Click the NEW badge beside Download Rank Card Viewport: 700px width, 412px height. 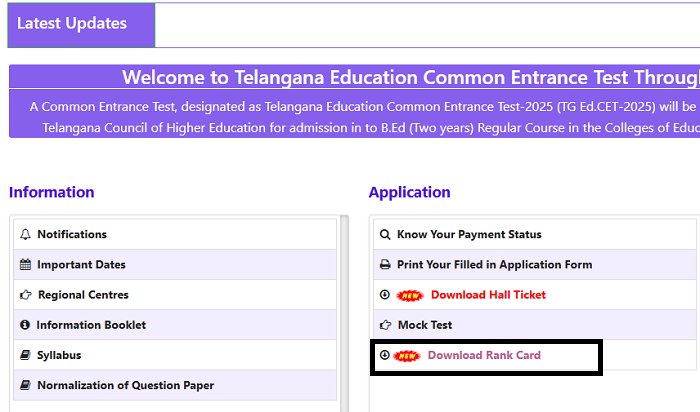pyautogui.click(x=407, y=356)
